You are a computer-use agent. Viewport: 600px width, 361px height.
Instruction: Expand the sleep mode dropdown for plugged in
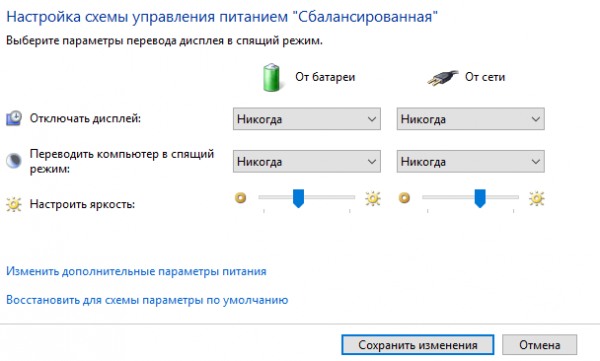[x=470, y=162]
